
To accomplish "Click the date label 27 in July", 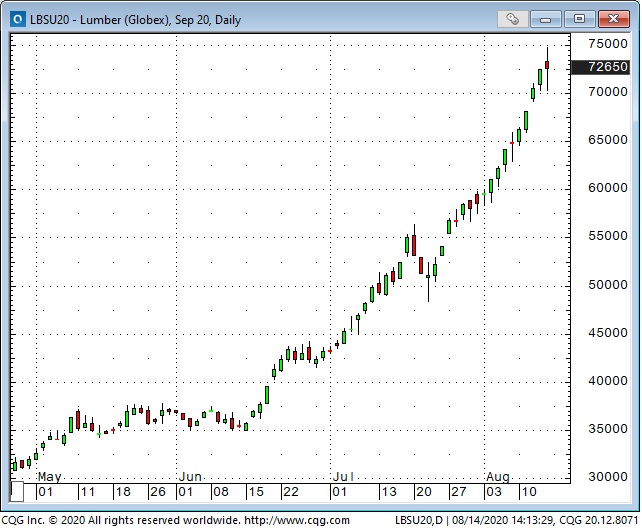I will [x=459, y=492].
